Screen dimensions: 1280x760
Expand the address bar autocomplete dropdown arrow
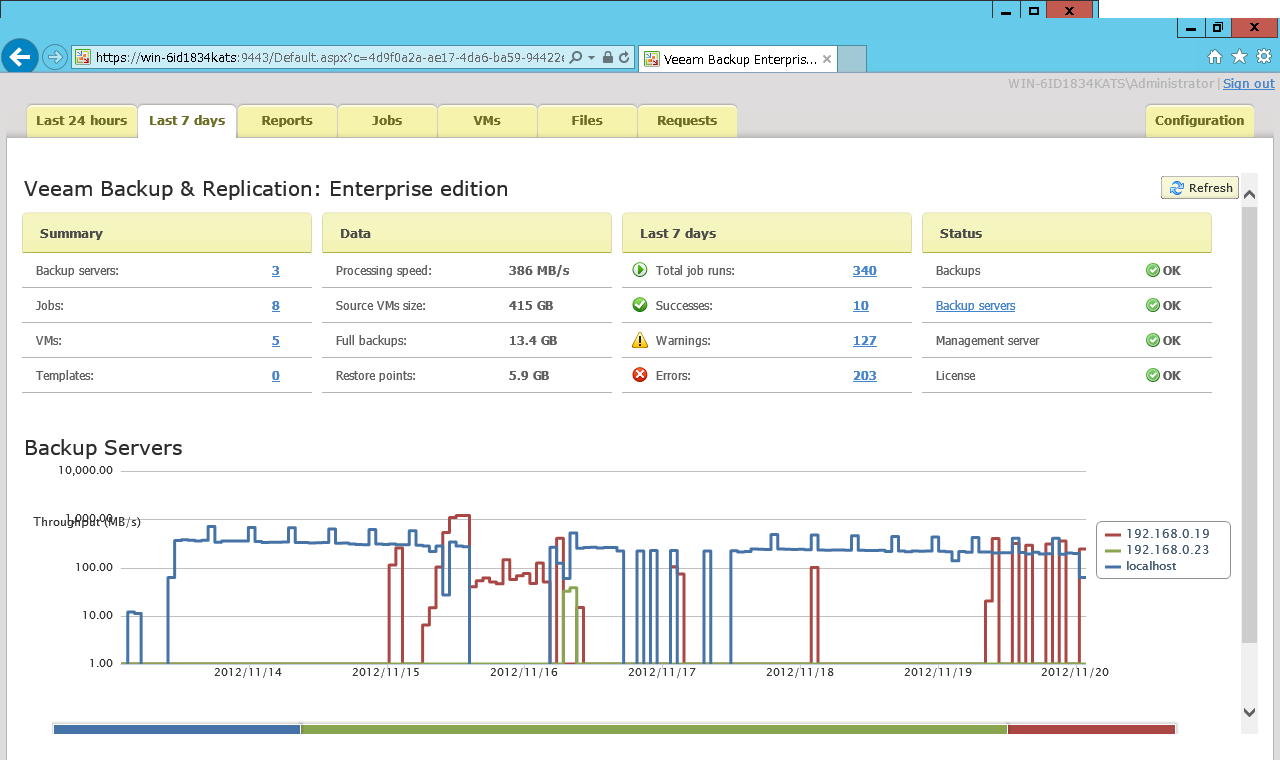(592, 58)
